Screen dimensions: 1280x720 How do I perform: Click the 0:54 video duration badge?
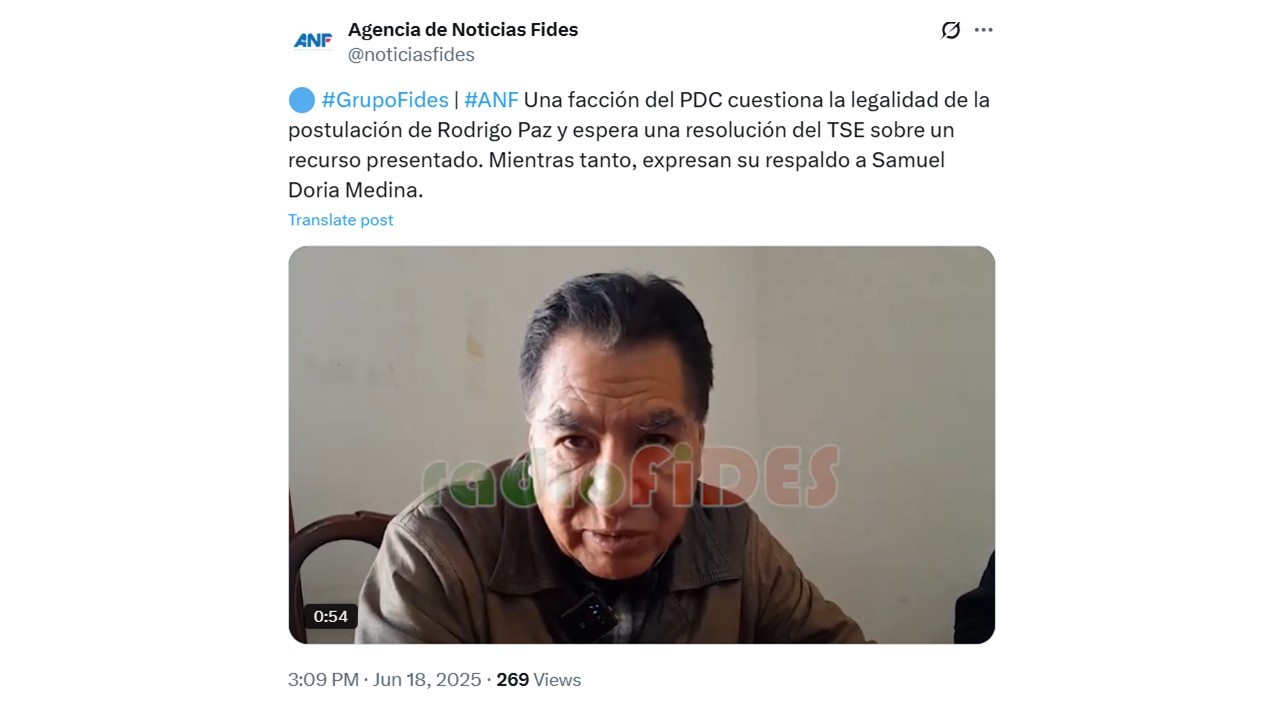pyautogui.click(x=331, y=616)
